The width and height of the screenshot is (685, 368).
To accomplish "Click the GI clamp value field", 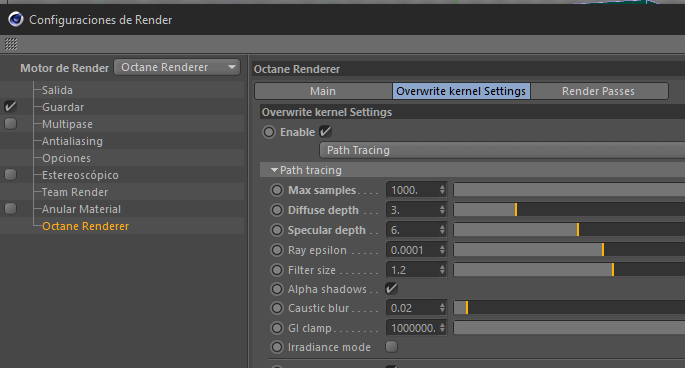I will (x=412, y=328).
